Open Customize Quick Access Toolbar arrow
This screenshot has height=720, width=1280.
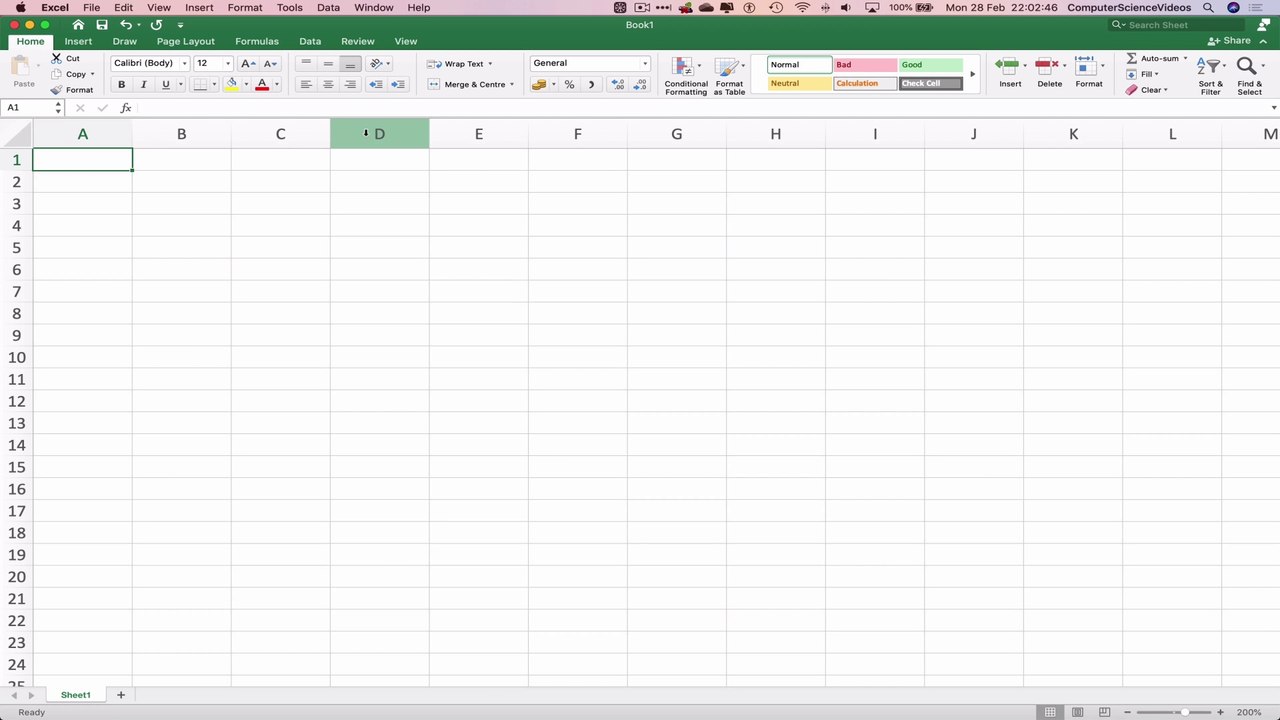(180, 25)
